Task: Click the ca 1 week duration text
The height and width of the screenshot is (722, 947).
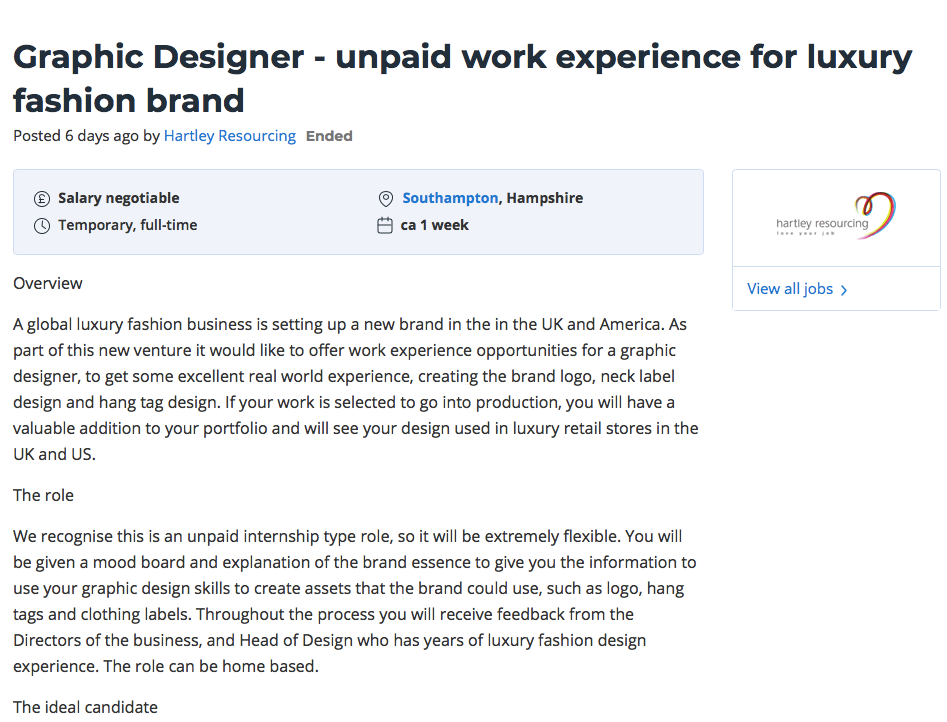Action: click(435, 225)
